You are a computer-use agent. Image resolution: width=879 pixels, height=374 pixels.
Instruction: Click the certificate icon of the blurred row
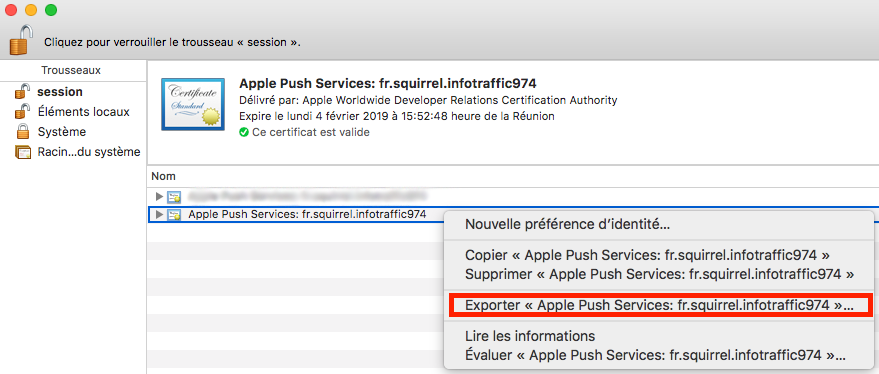pos(174,196)
